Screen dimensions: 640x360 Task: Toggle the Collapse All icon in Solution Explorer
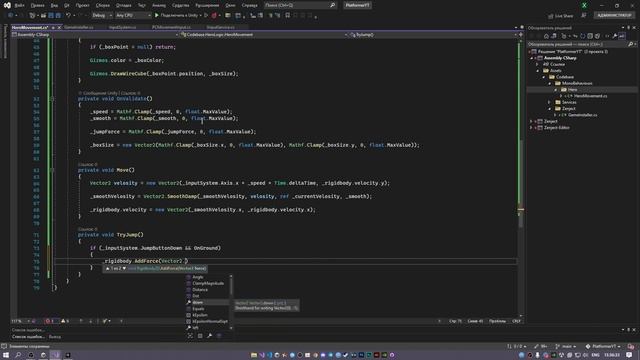click(x=590, y=36)
